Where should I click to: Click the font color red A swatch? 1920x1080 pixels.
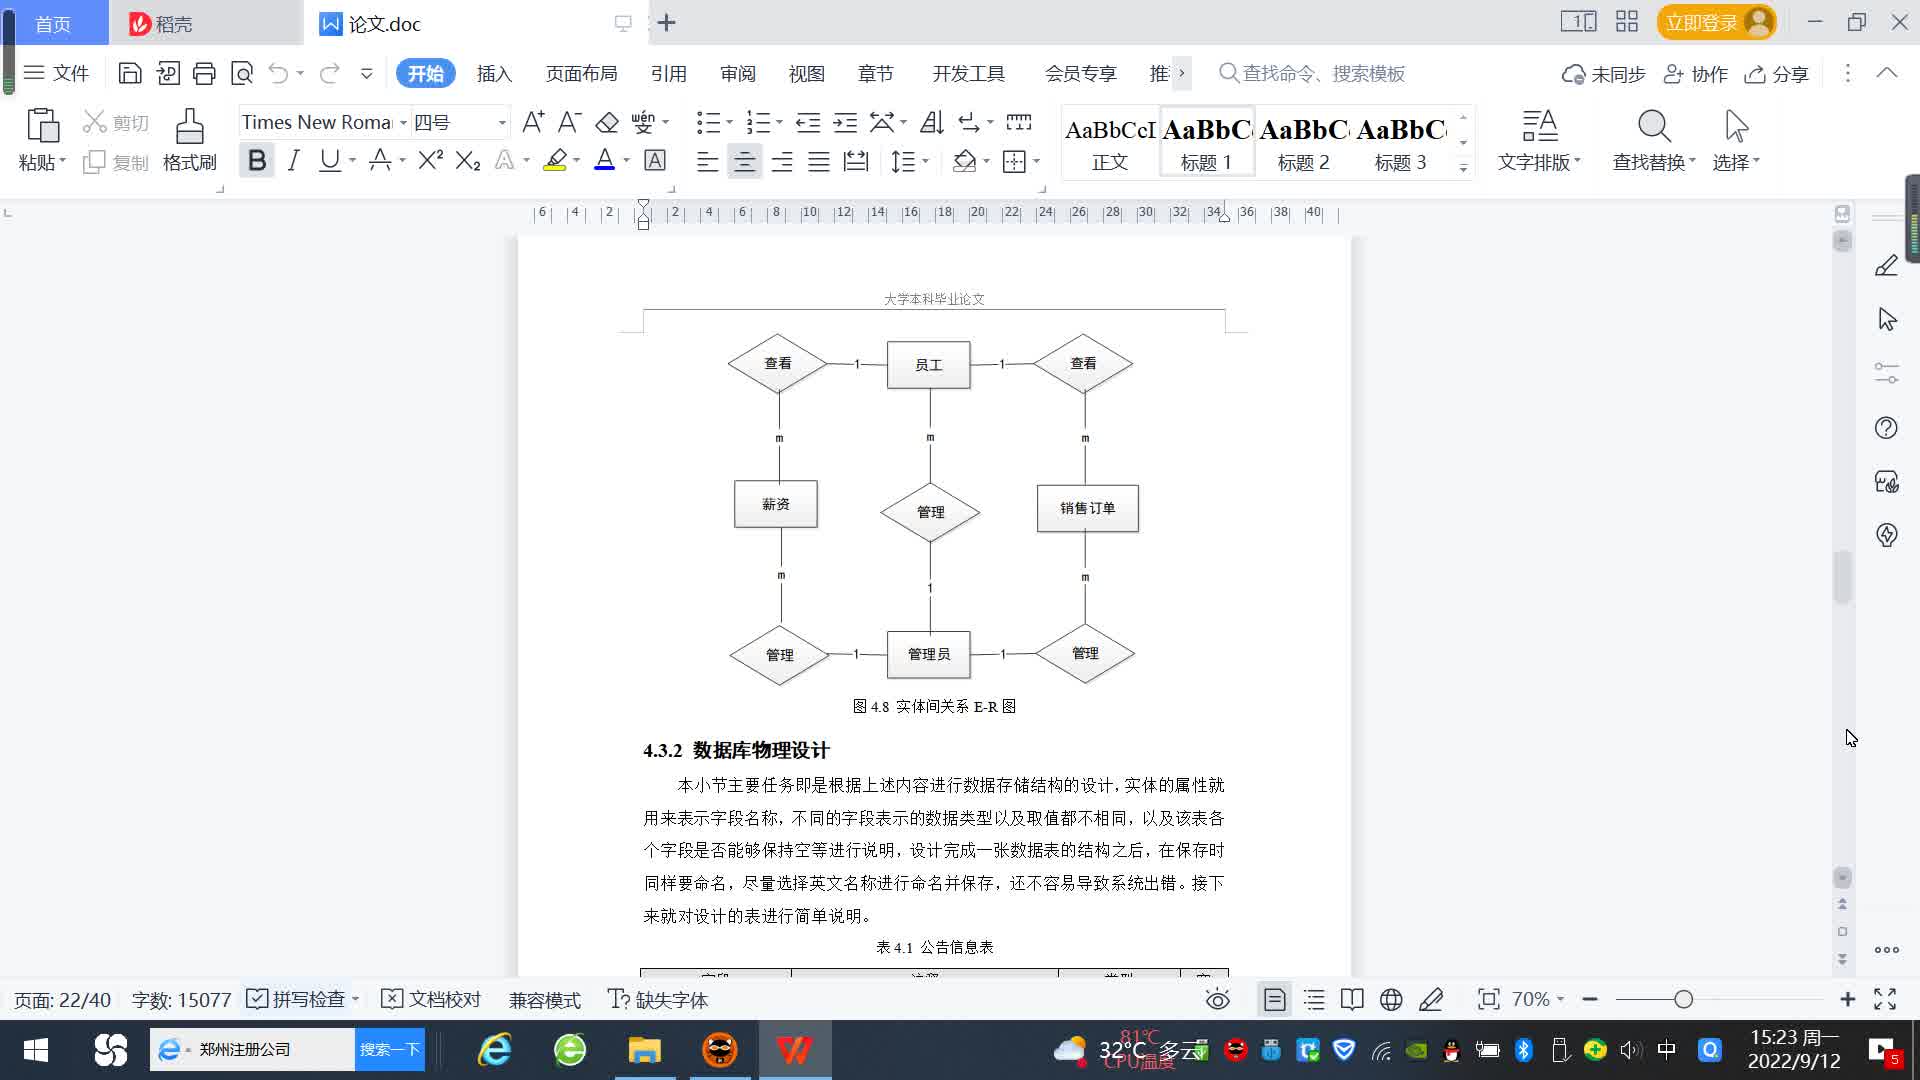(x=604, y=160)
